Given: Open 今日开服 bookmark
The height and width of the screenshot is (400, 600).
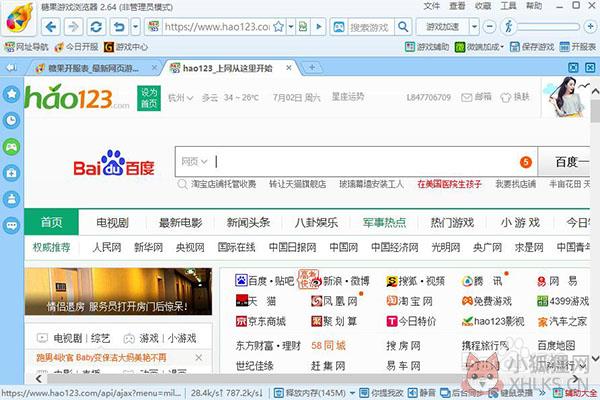Looking at the screenshot, I should (x=76, y=47).
